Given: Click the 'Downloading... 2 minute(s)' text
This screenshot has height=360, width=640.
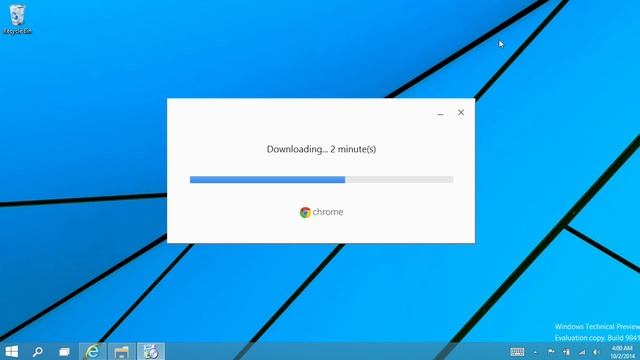Looking at the screenshot, I should click(x=321, y=149).
